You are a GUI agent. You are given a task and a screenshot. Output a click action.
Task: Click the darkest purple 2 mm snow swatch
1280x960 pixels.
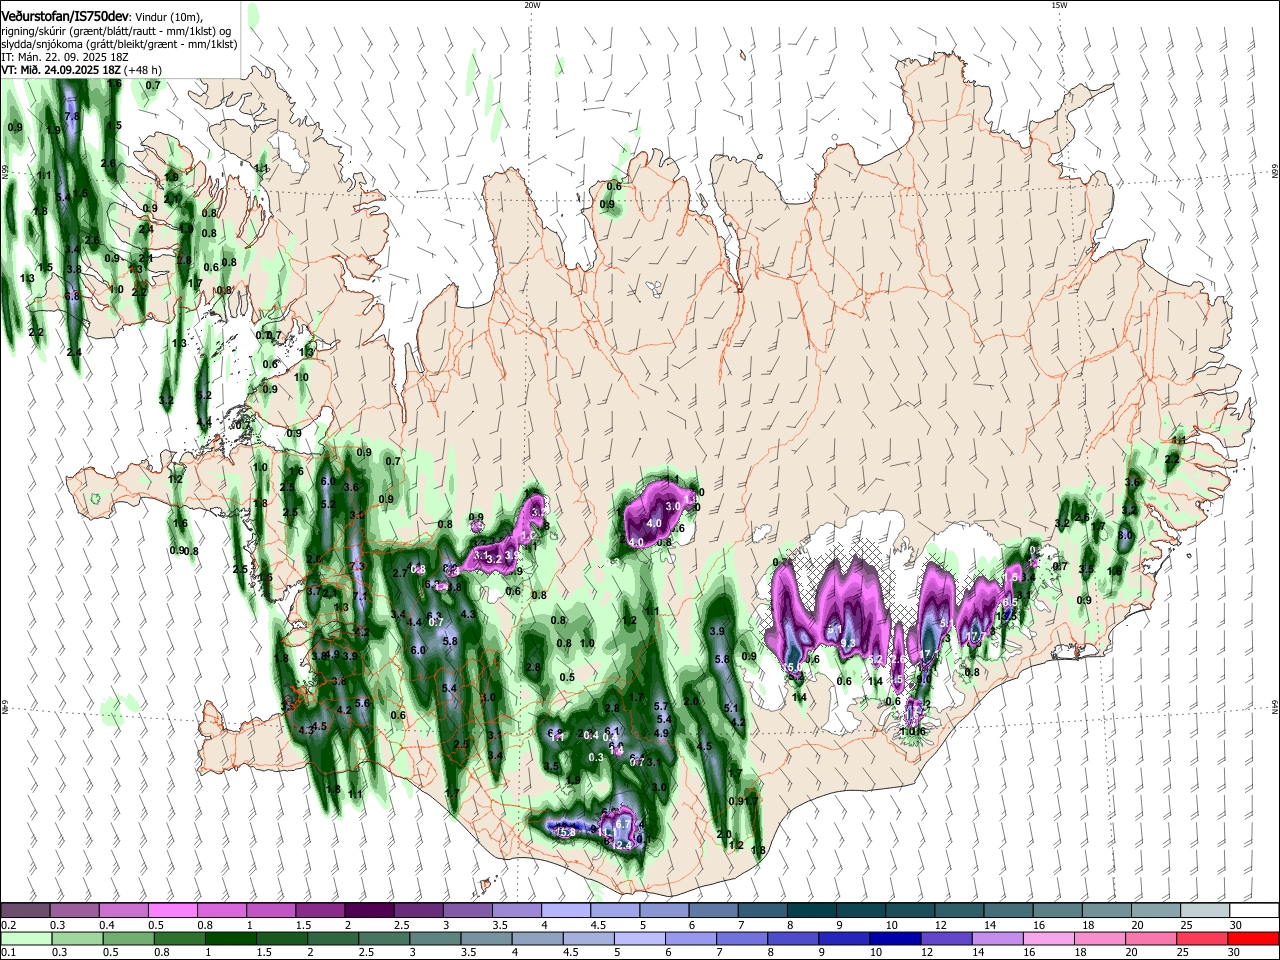[x=369, y=910]
